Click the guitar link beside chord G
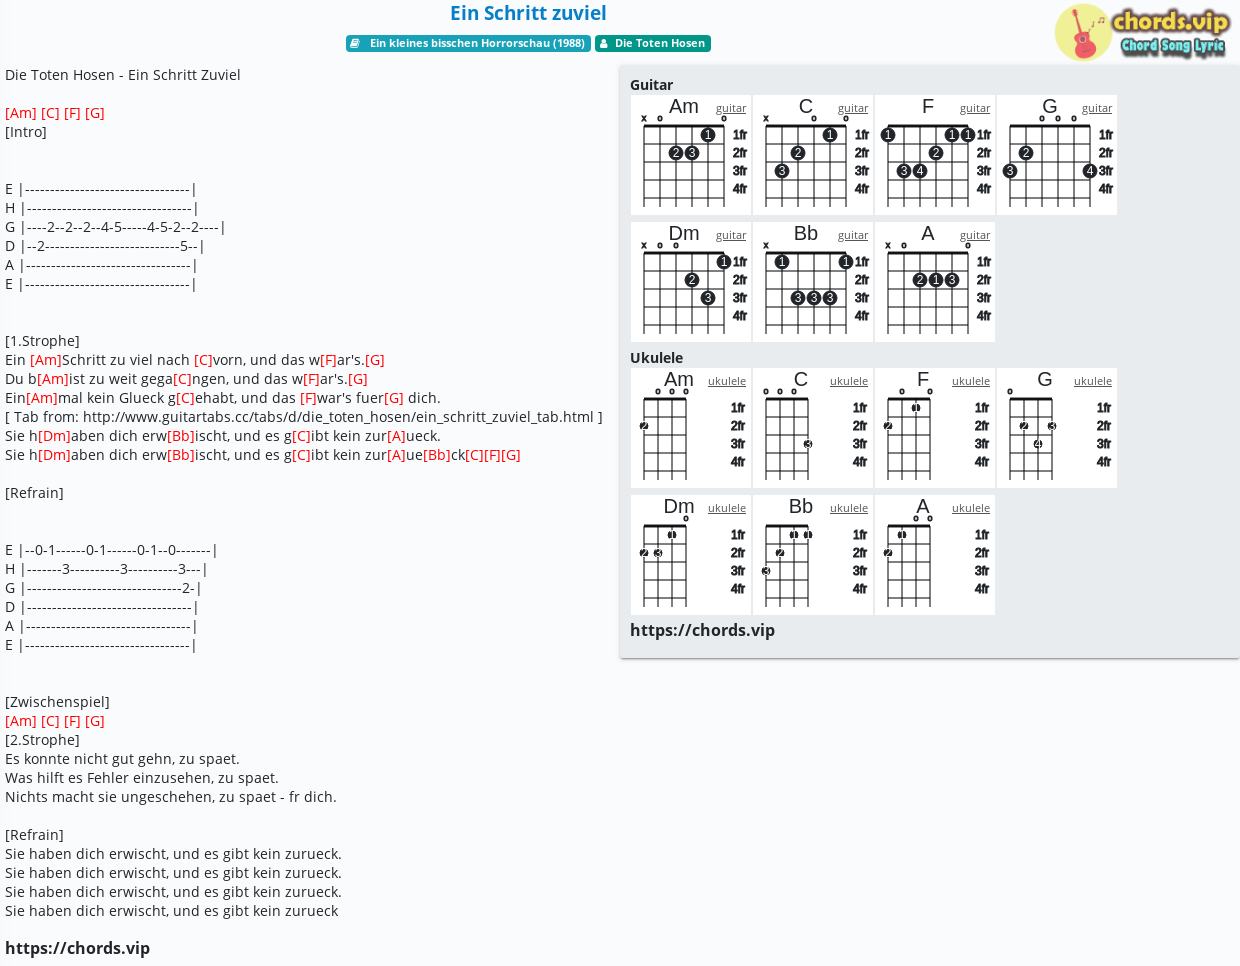The height and width of the screenshot is (966, 1240). (1097, 108)
